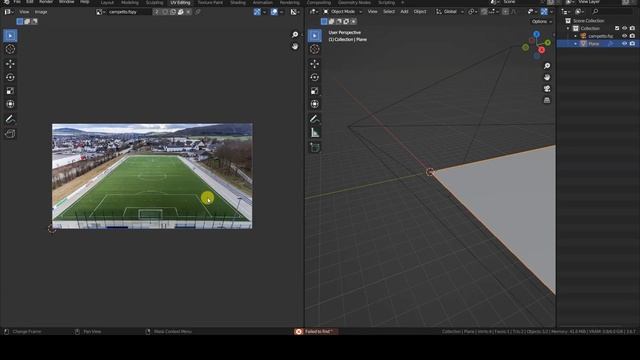Select the Rip Region tool in the image editor

point(10,133)
